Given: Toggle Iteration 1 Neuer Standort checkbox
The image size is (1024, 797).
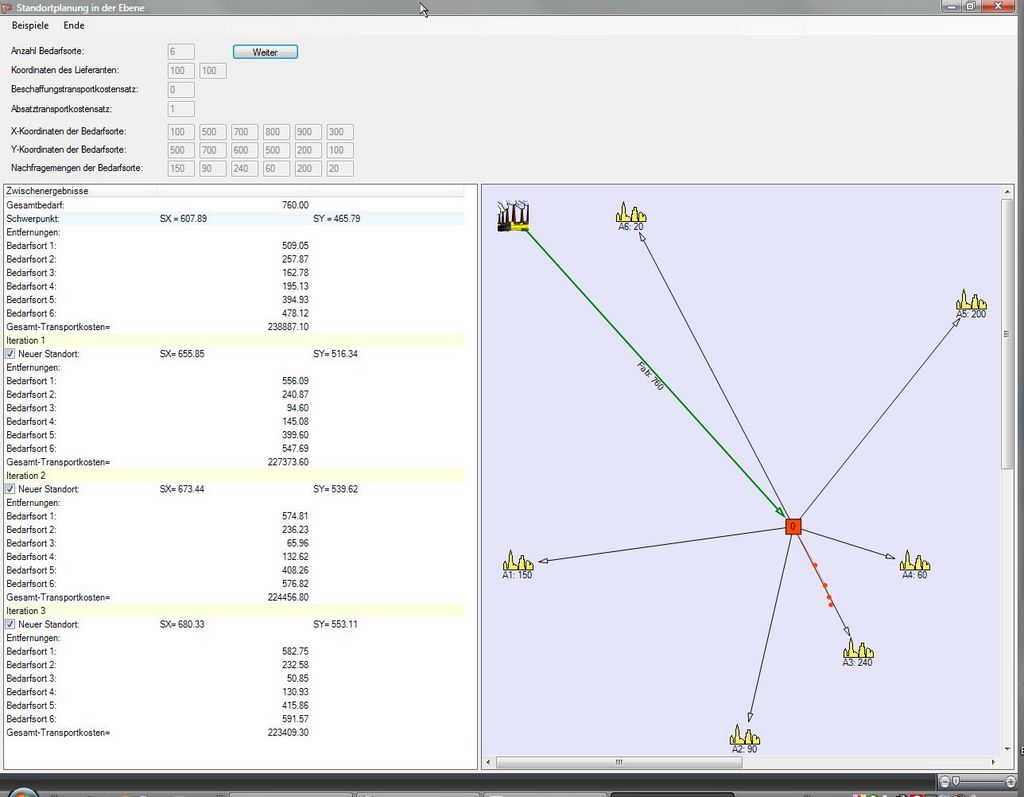Looking at the screenshot, I should [x=10, y=354].
